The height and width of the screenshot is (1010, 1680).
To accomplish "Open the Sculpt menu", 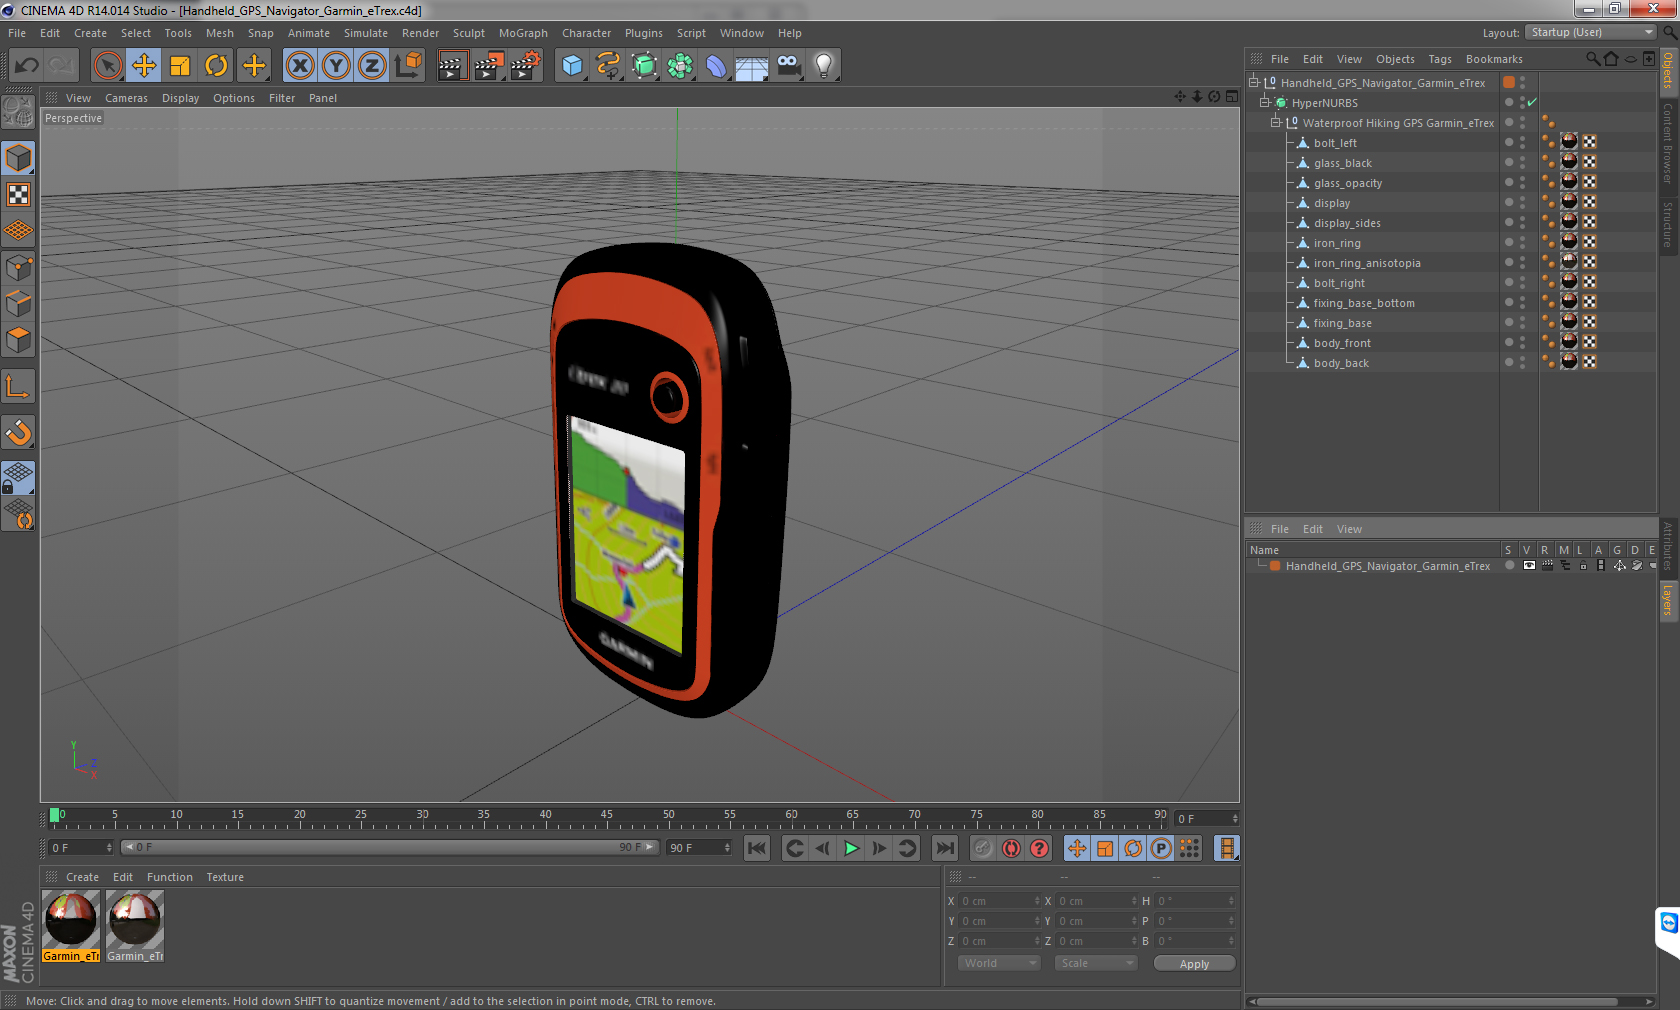I will [x=468, y=33].
